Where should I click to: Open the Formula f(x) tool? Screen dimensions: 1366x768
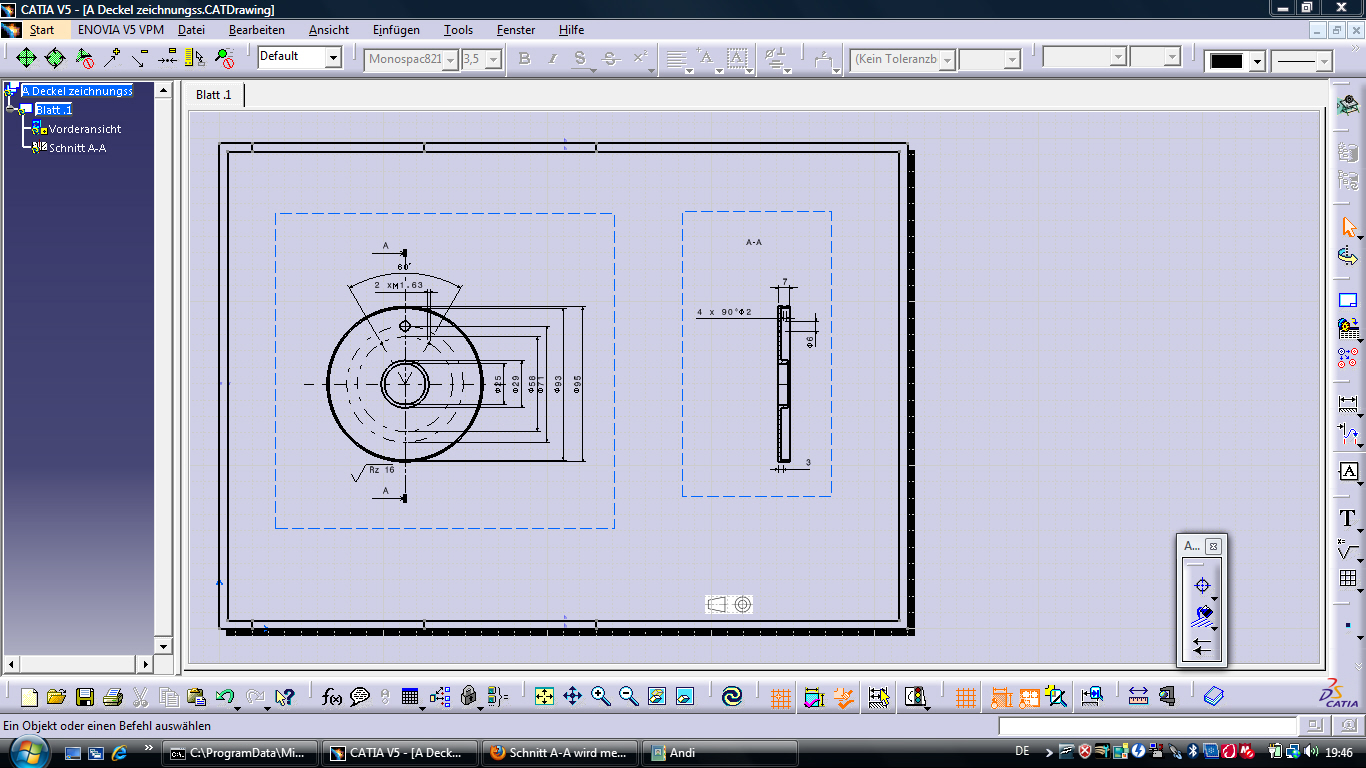(332, 697)
